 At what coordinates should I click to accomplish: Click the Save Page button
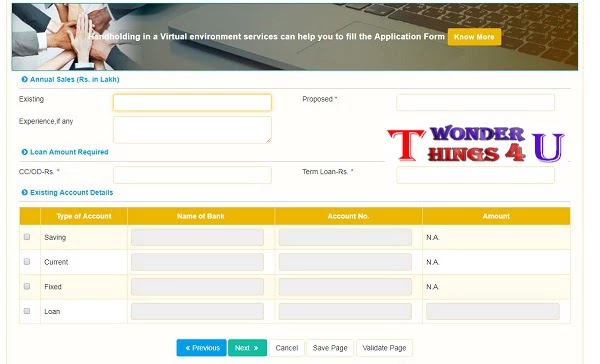coord(330,348)
